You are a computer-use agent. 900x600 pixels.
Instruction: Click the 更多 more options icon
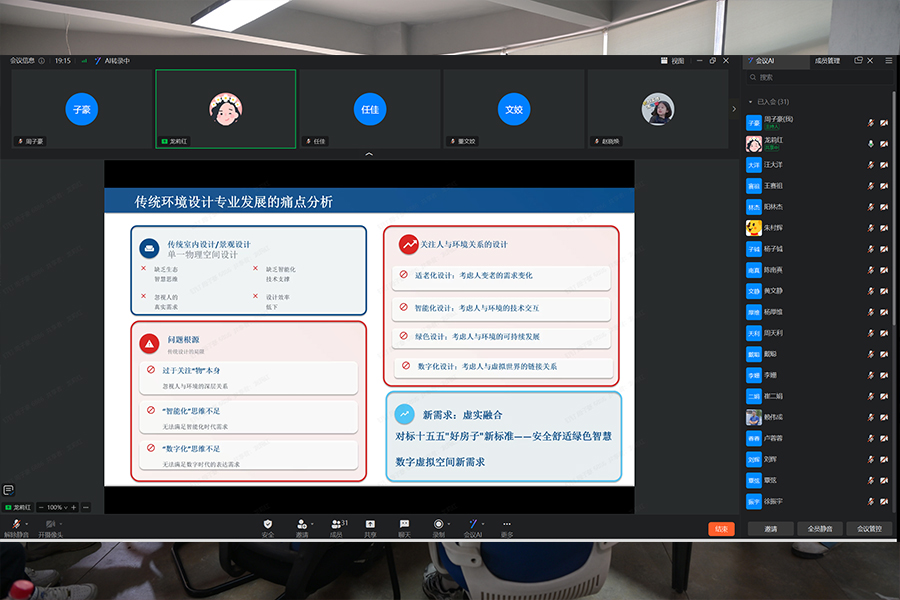tap(507, 525)
